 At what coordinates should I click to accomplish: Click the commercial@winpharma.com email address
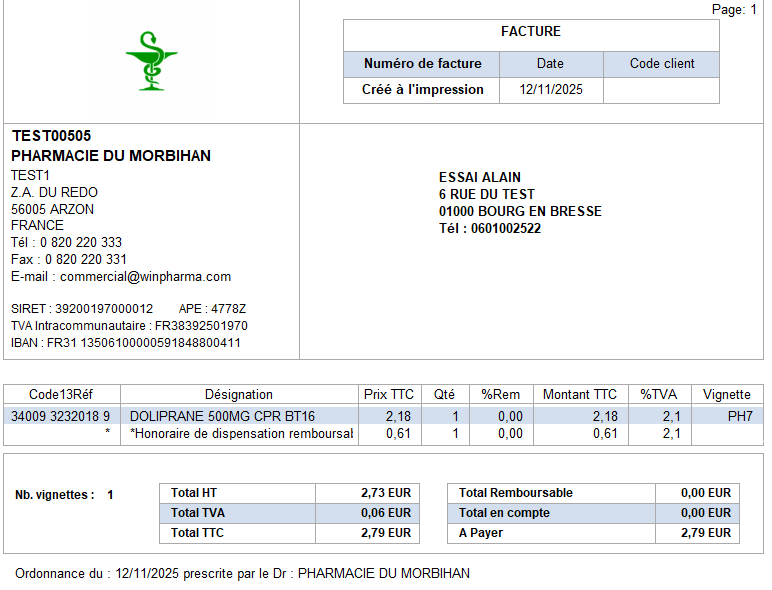(x=145, y=277)
